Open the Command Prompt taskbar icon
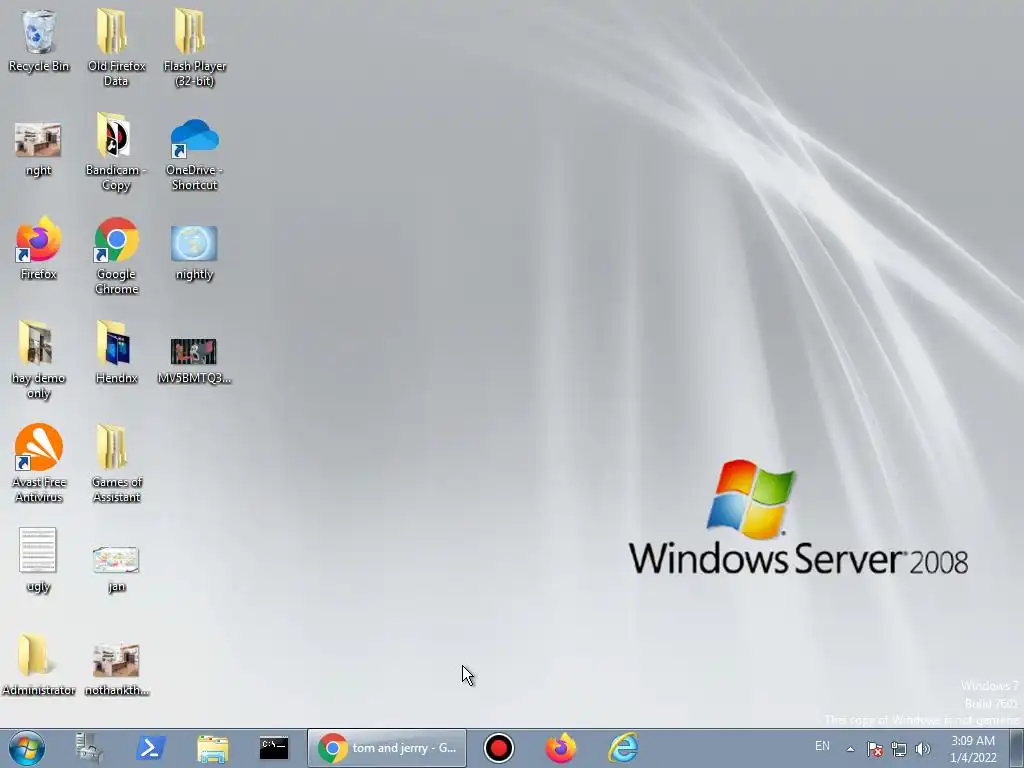This screenshot has width=1024, height=768. coord(274,748)
